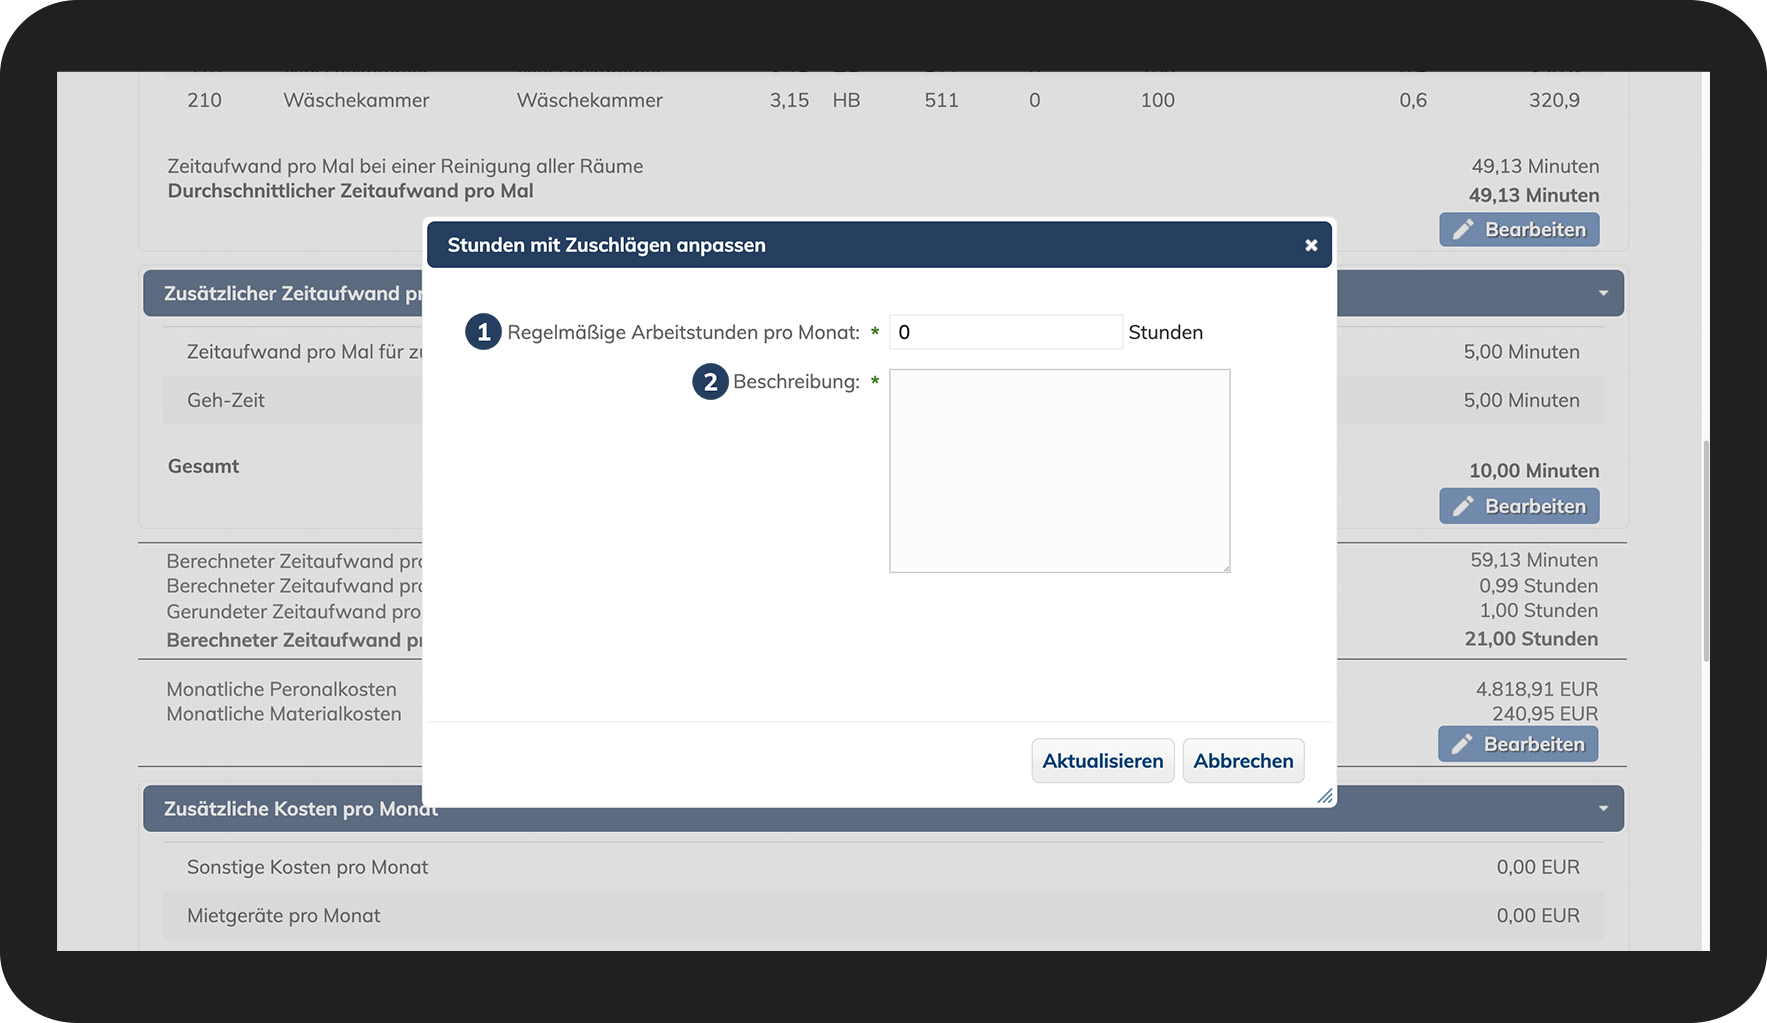Select Mietgeräte pro Monat row

click(883, 916)
